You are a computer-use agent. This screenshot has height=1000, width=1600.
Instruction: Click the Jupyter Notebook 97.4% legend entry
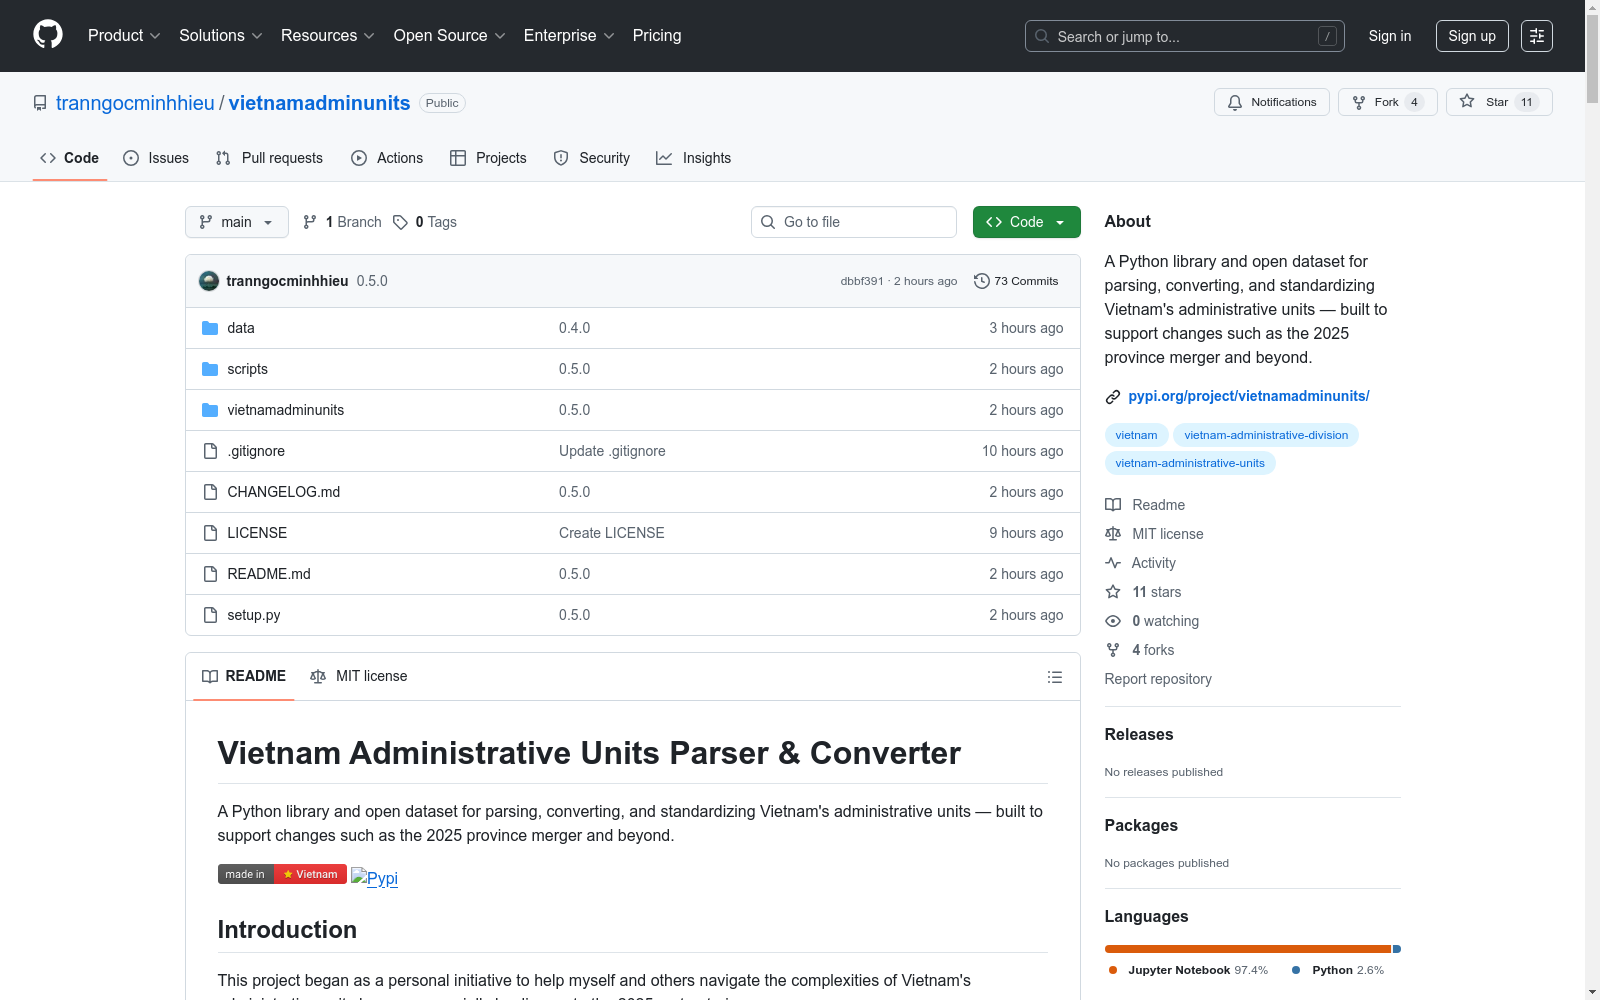[x=1188, y=970]
